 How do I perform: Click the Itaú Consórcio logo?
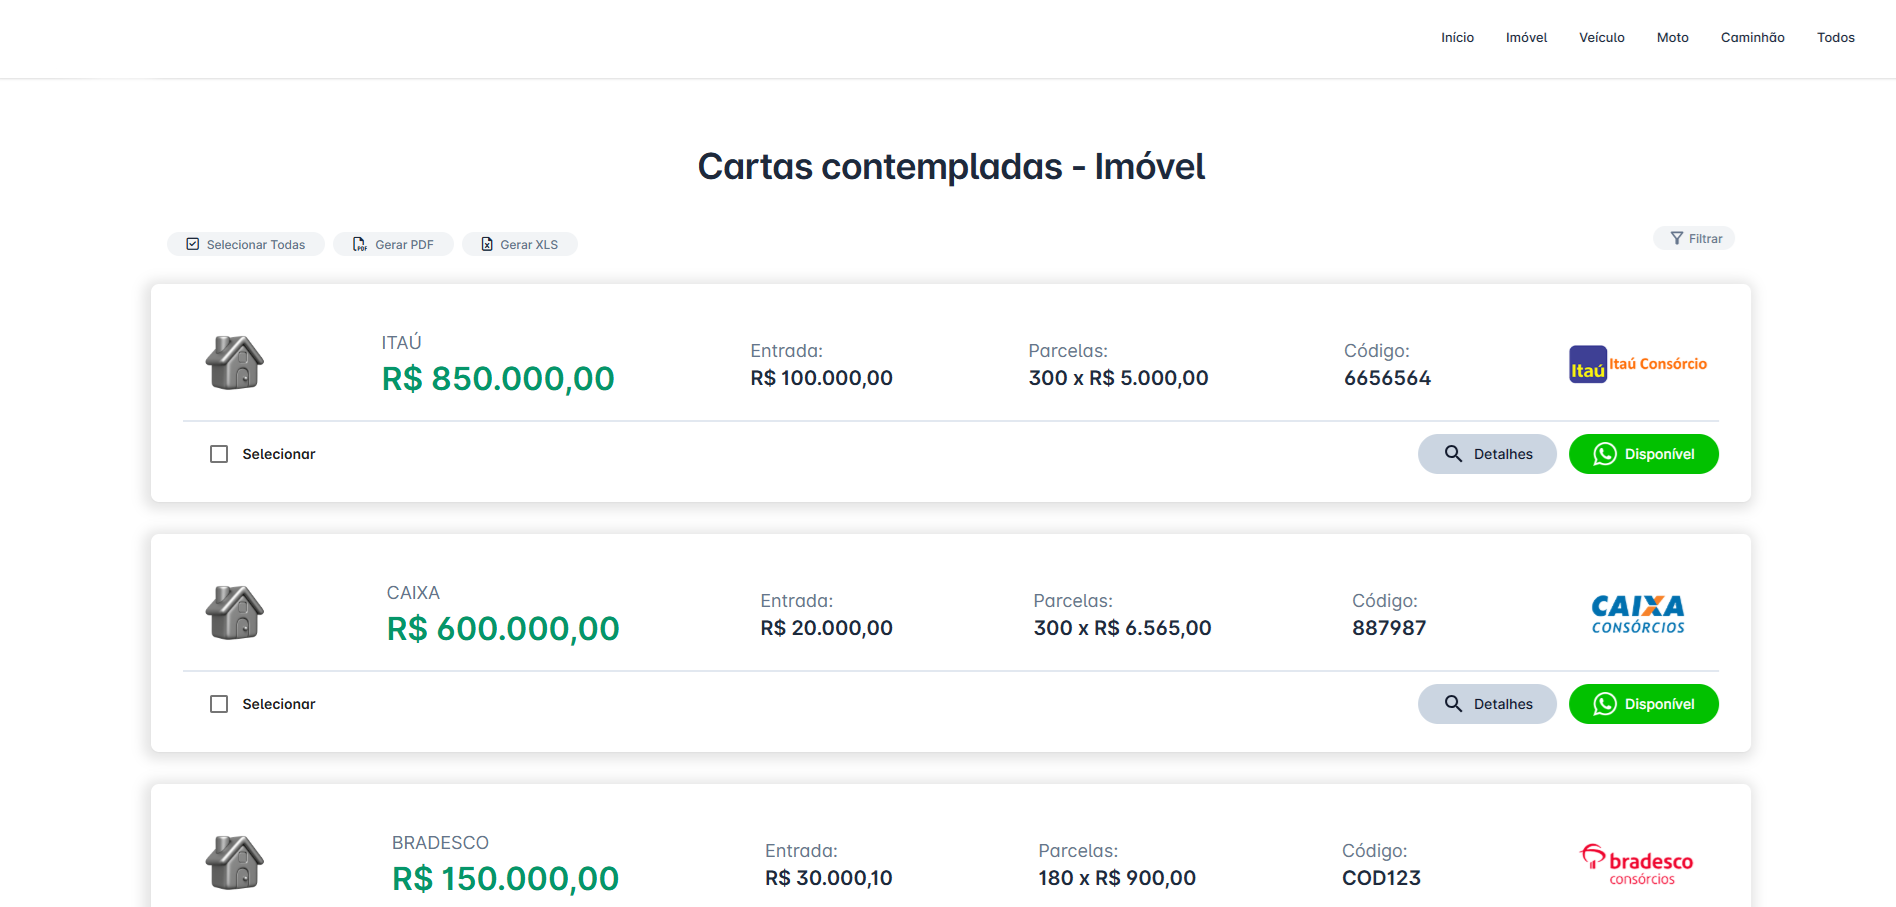coord(1637,364)
